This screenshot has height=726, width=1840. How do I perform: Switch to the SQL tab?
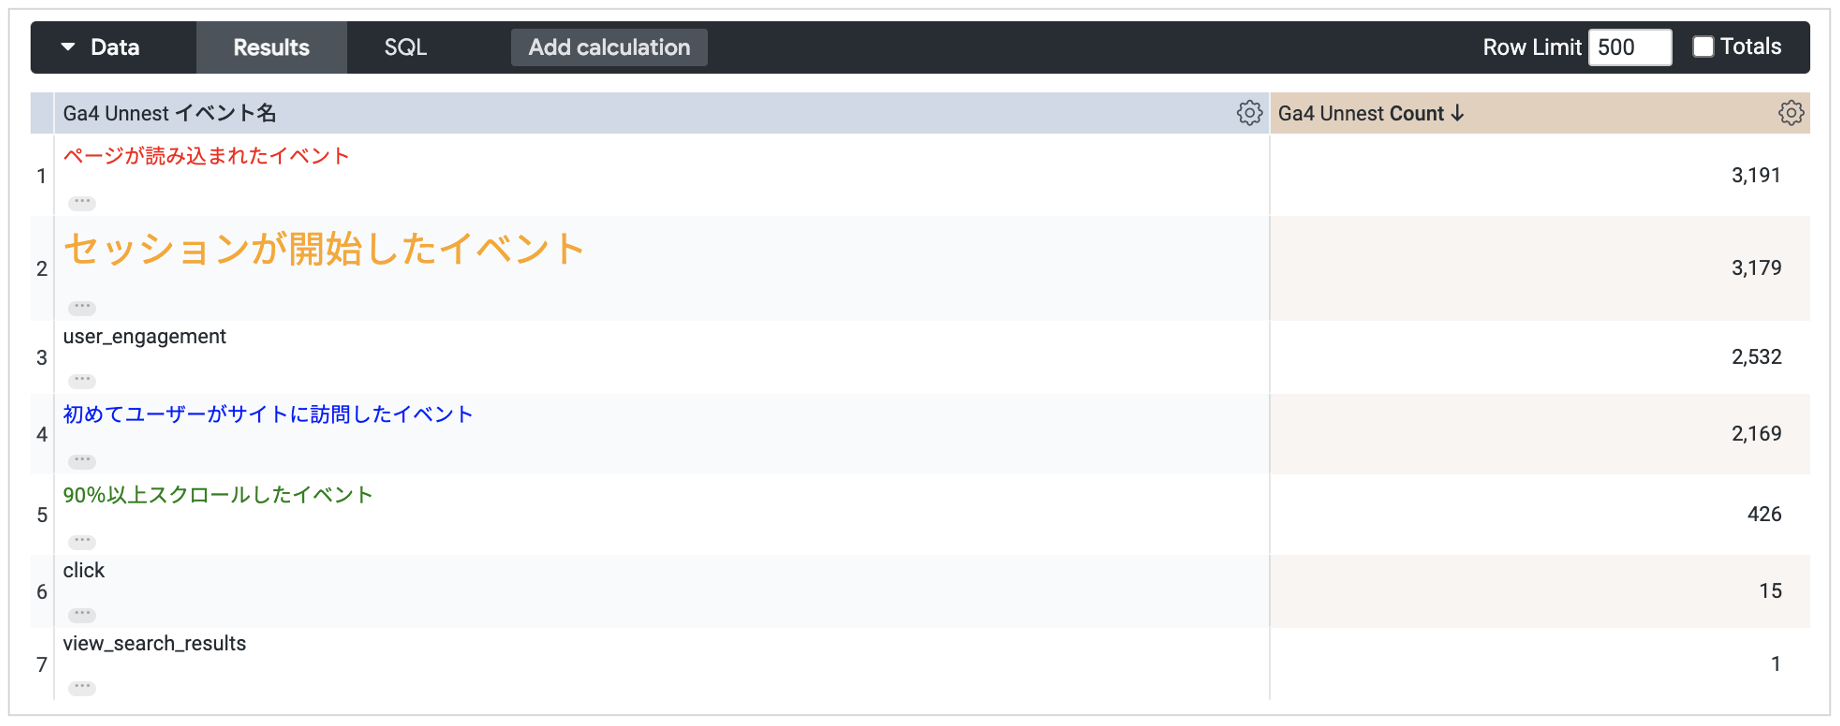405,48
